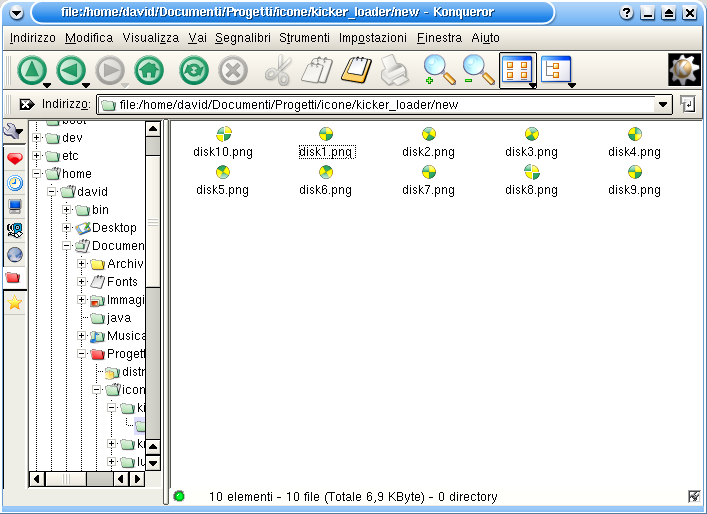Expand the Fonts folder node
This screenshot has height=514, width=707.
tap(81, 282)
